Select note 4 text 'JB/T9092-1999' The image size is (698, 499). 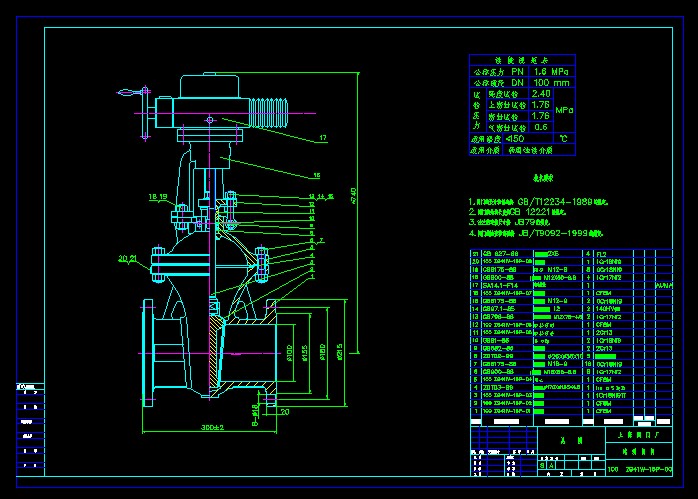[x=552, y=233]
